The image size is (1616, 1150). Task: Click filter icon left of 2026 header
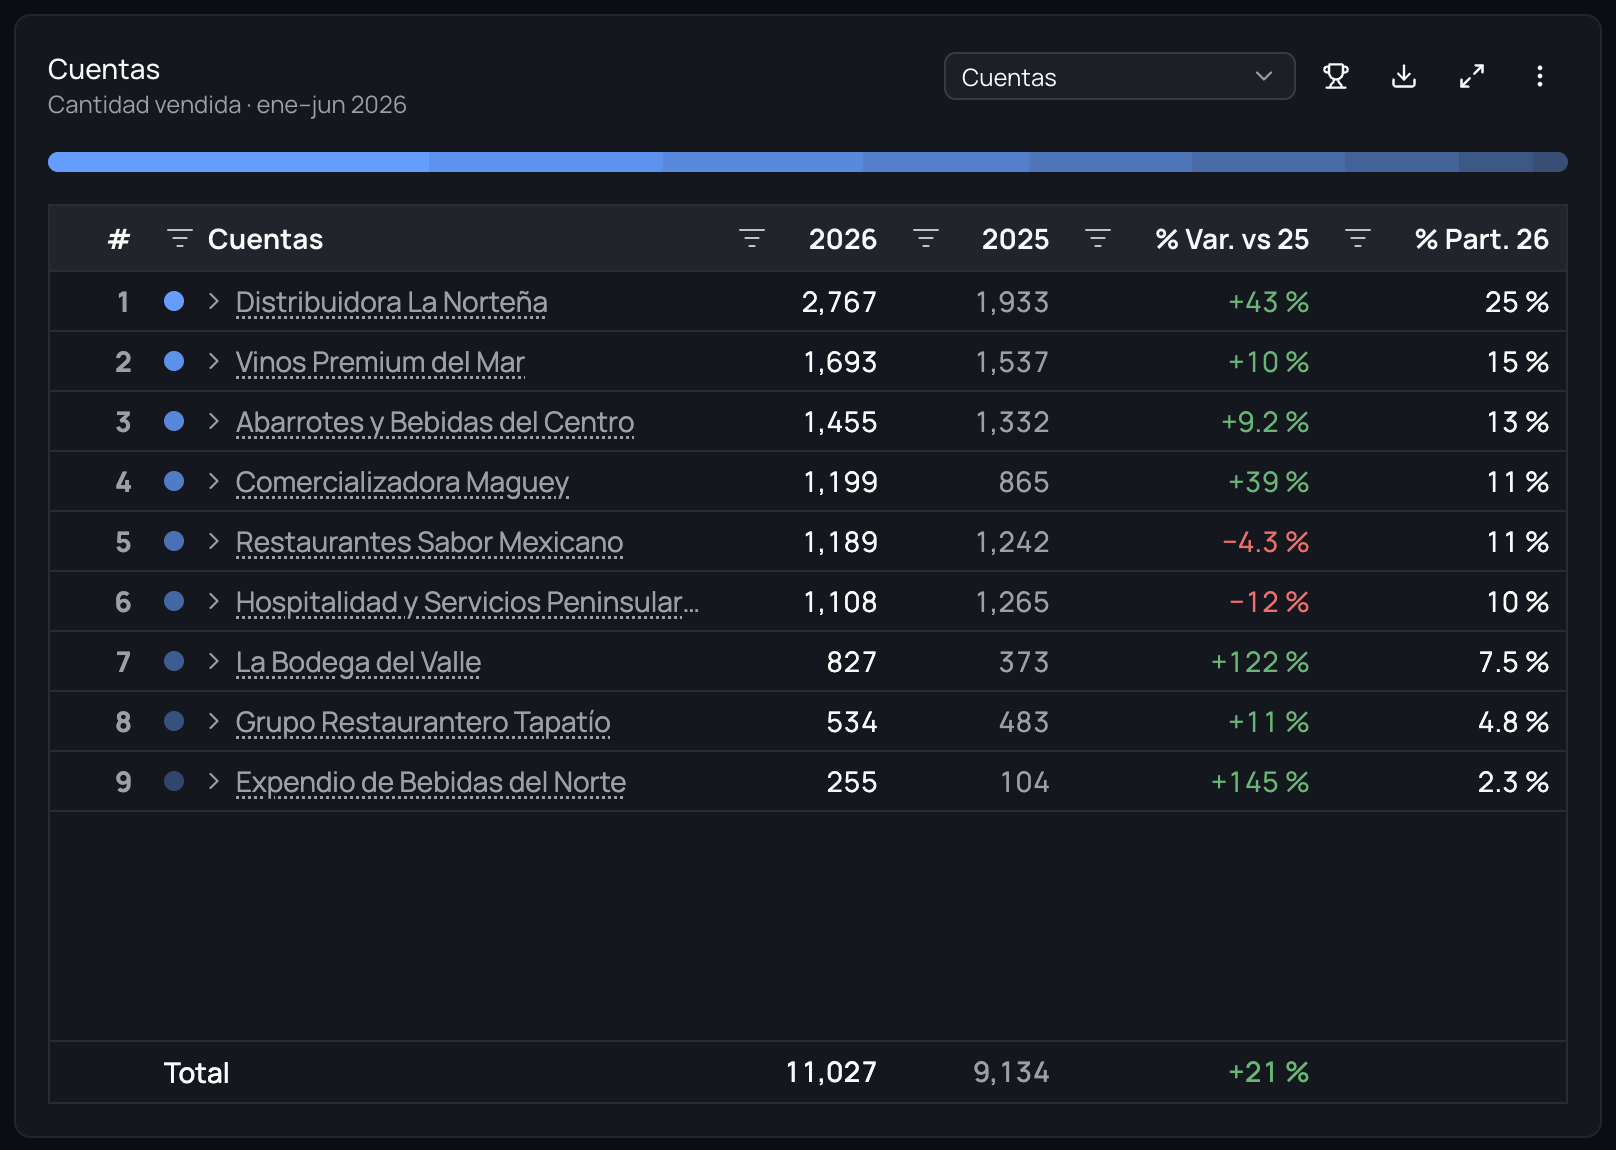point(752,239)
